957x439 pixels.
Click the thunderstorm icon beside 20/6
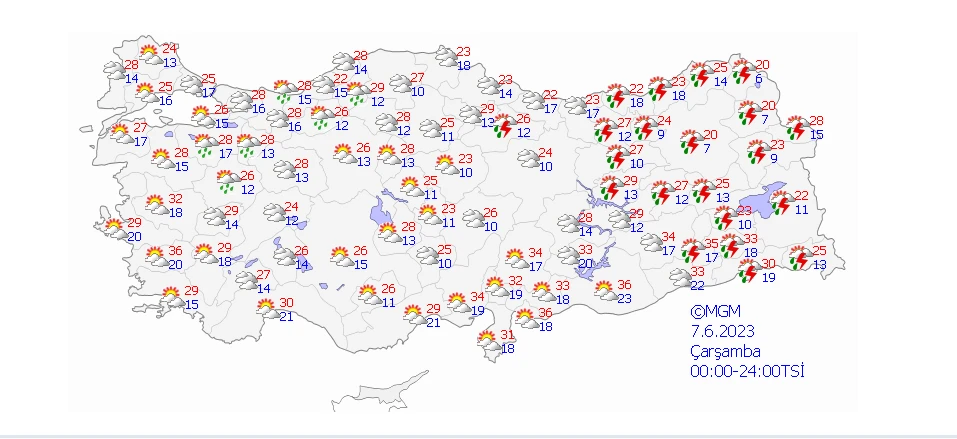point(743,72)
